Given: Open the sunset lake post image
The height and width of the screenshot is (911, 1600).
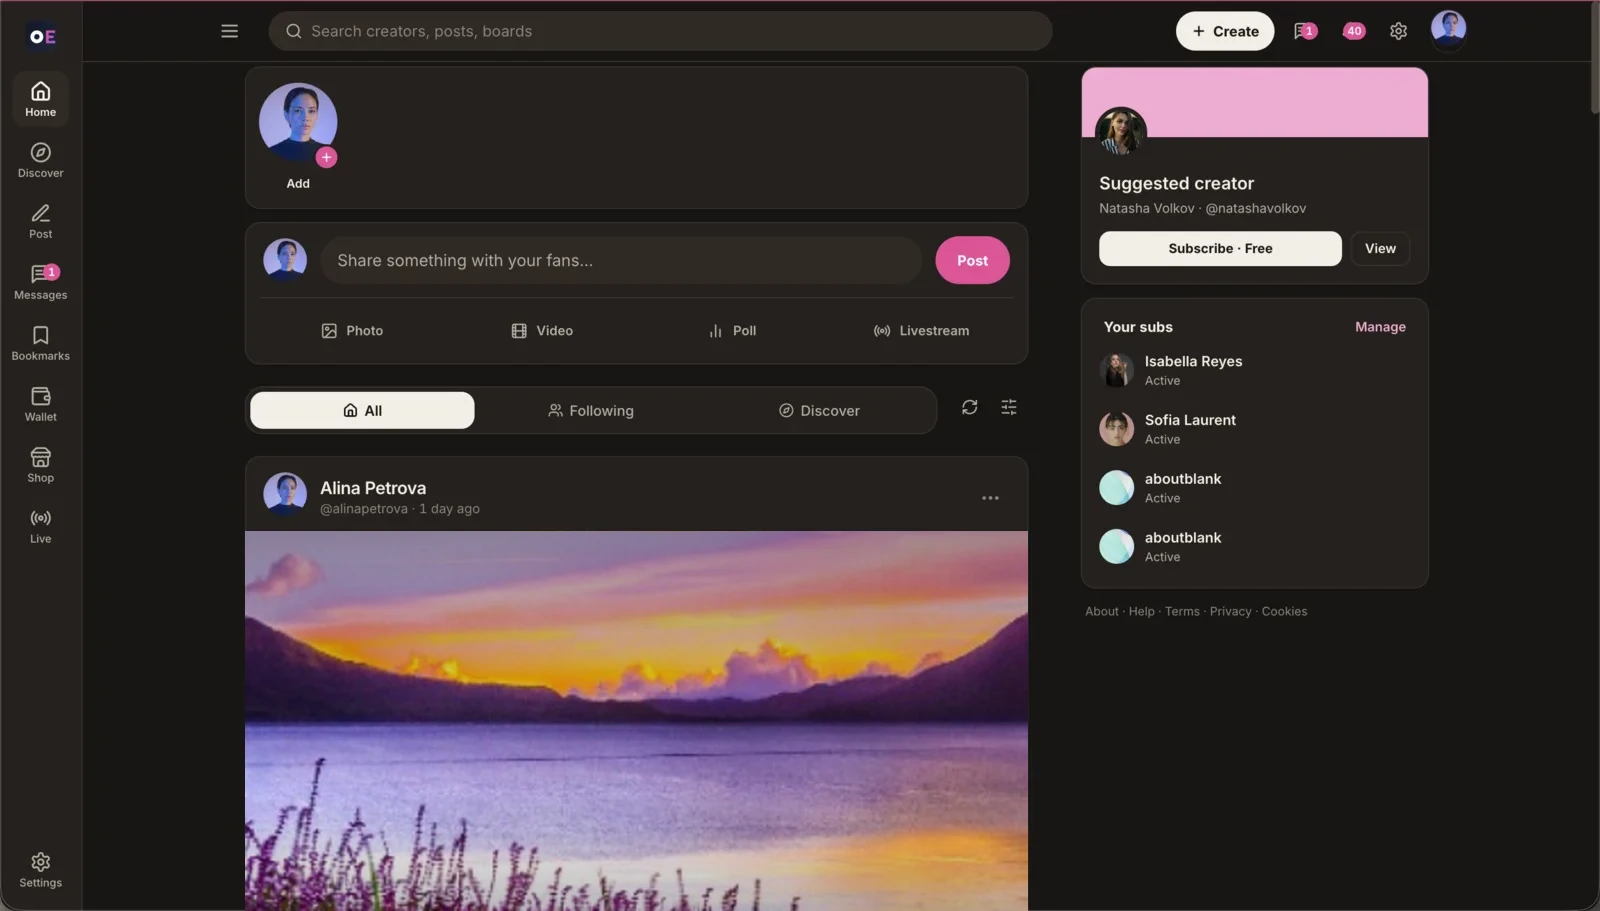Looking at the screenshot, I should [x=636, y=720].
